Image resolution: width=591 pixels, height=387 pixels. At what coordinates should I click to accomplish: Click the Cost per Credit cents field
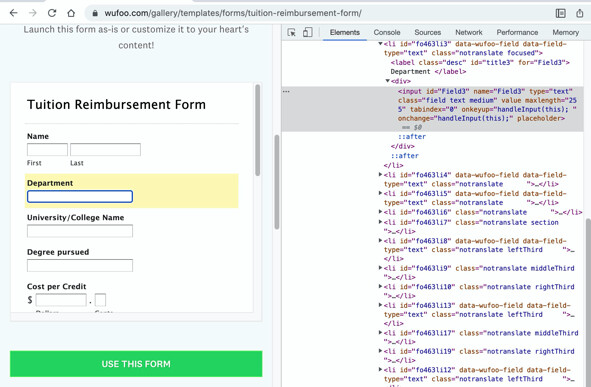pos(100,300)
